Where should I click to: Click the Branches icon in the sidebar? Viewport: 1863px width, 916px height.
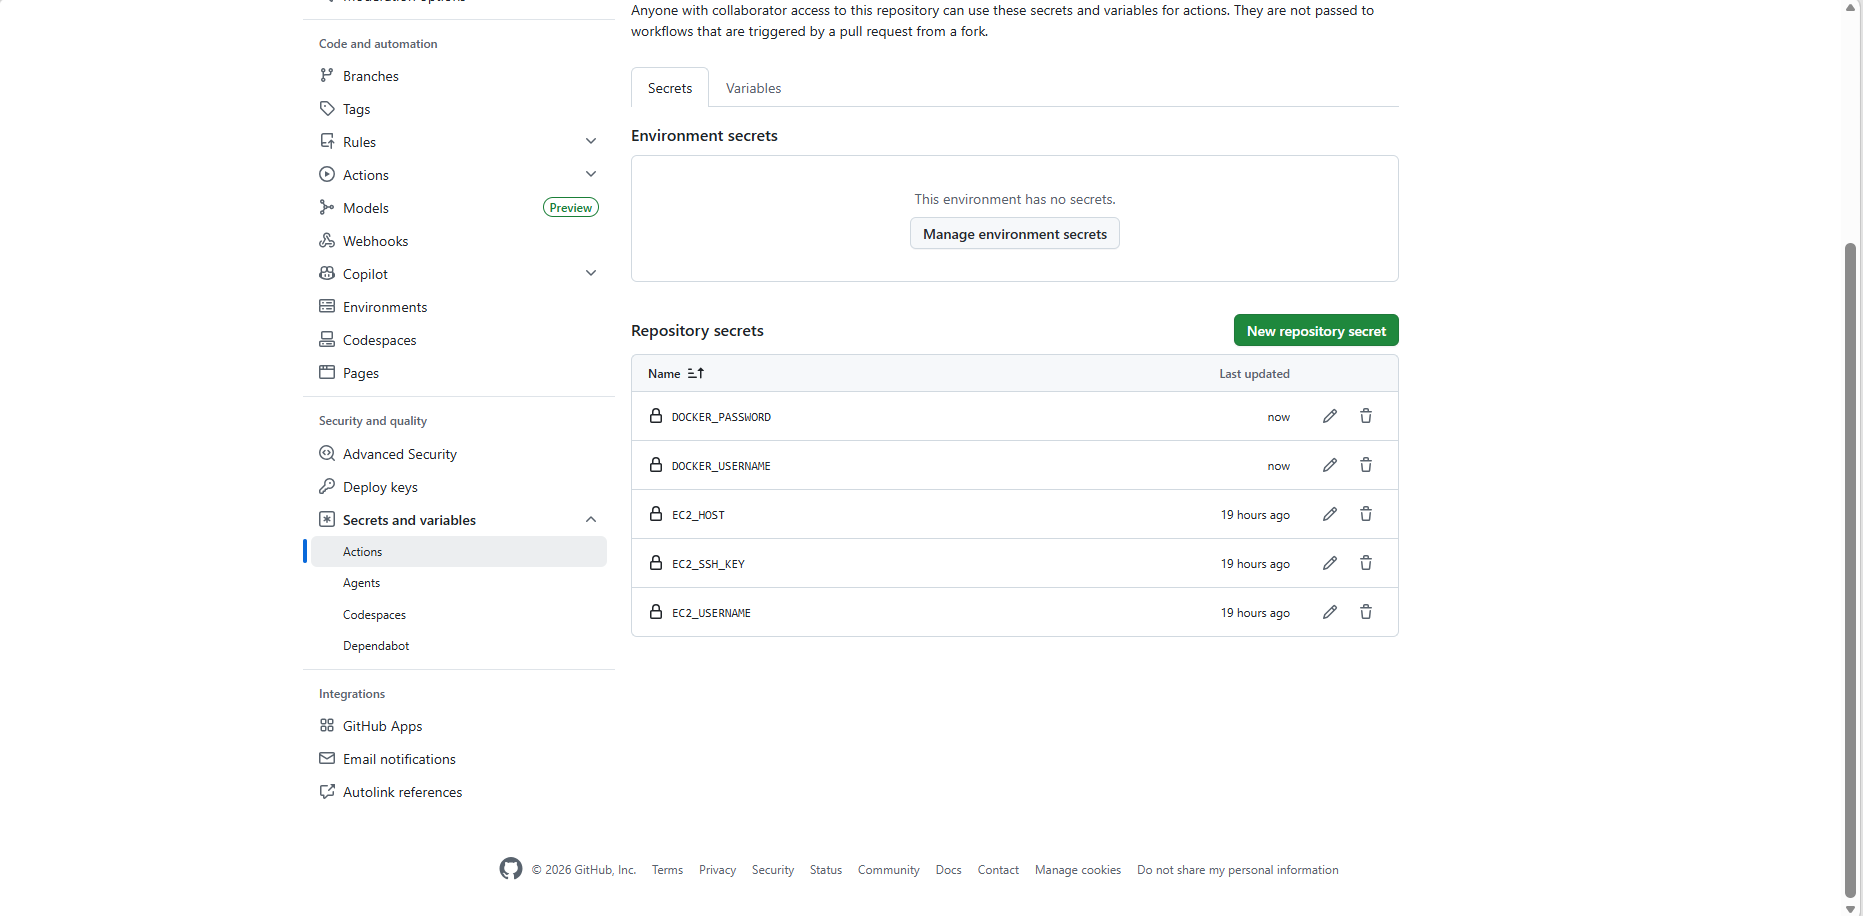click(327, 75)
